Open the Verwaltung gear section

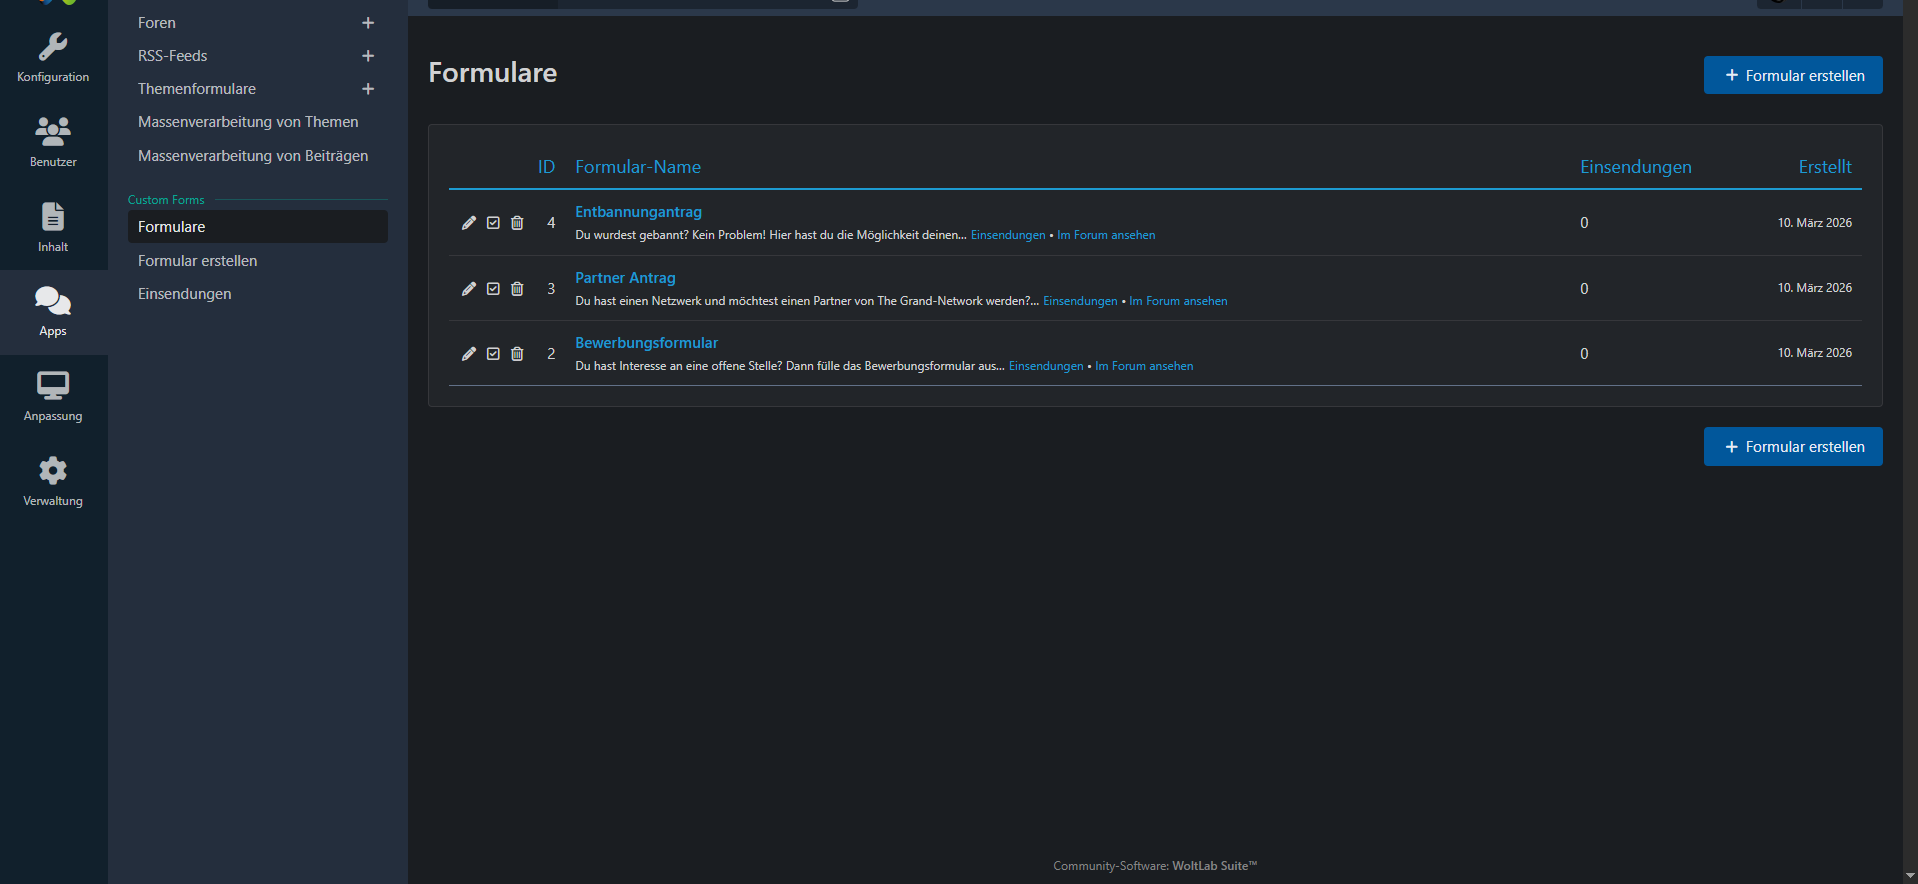[53, 482]
